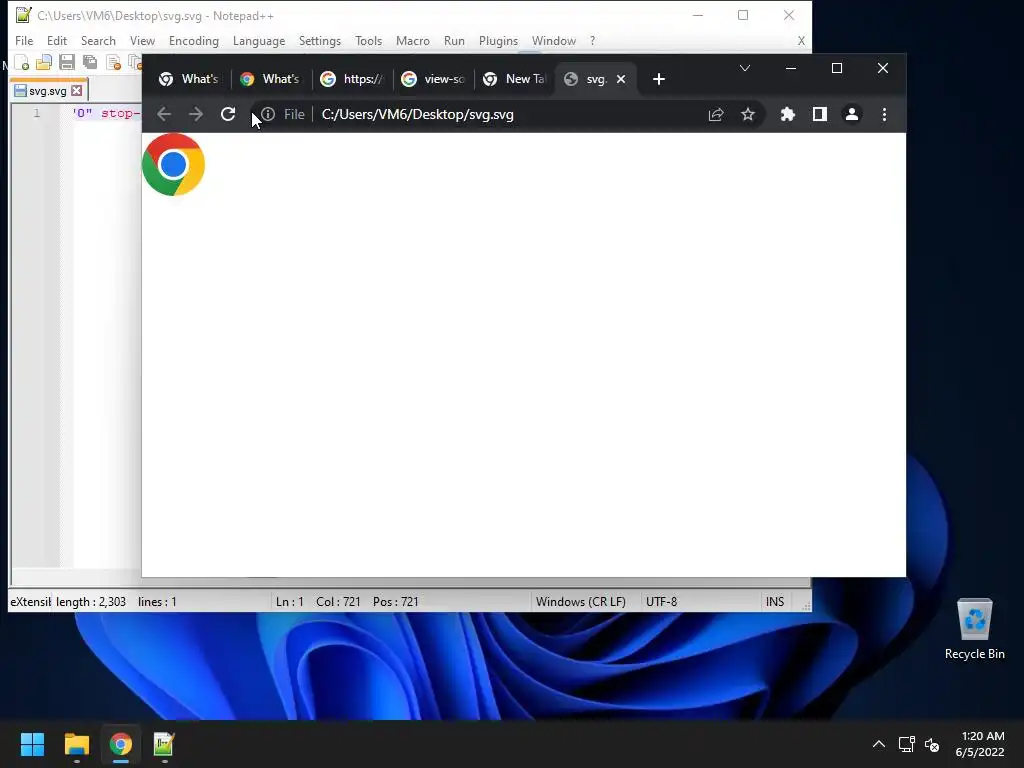Switch to the view-source tab
The image size is (1024, 768).
433,79
